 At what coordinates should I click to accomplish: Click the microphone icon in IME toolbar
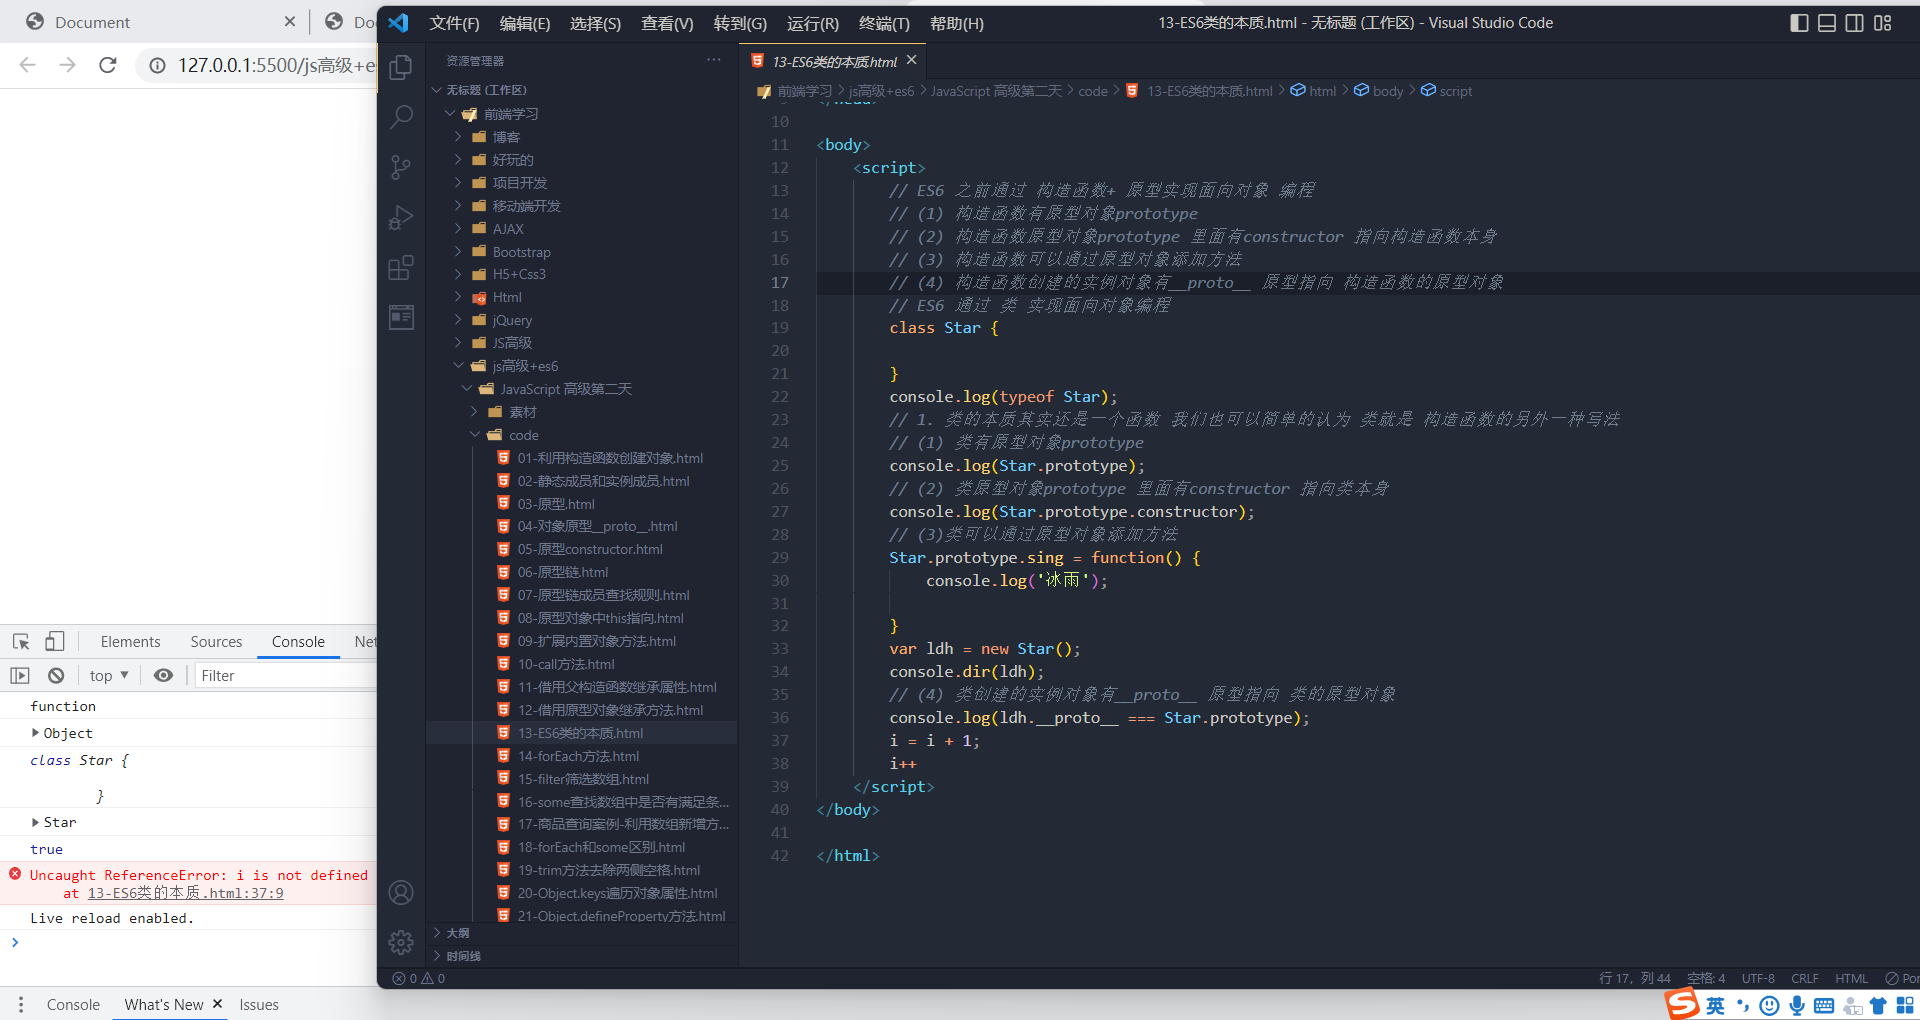click(x=1797, y=1006)
